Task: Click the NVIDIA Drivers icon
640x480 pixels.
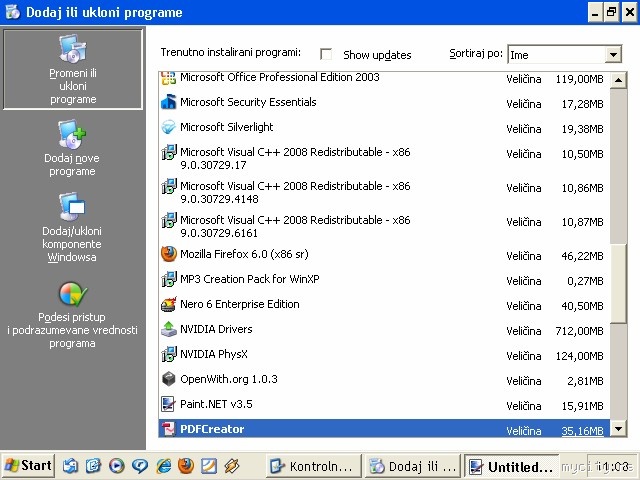Action: point(169,329)
